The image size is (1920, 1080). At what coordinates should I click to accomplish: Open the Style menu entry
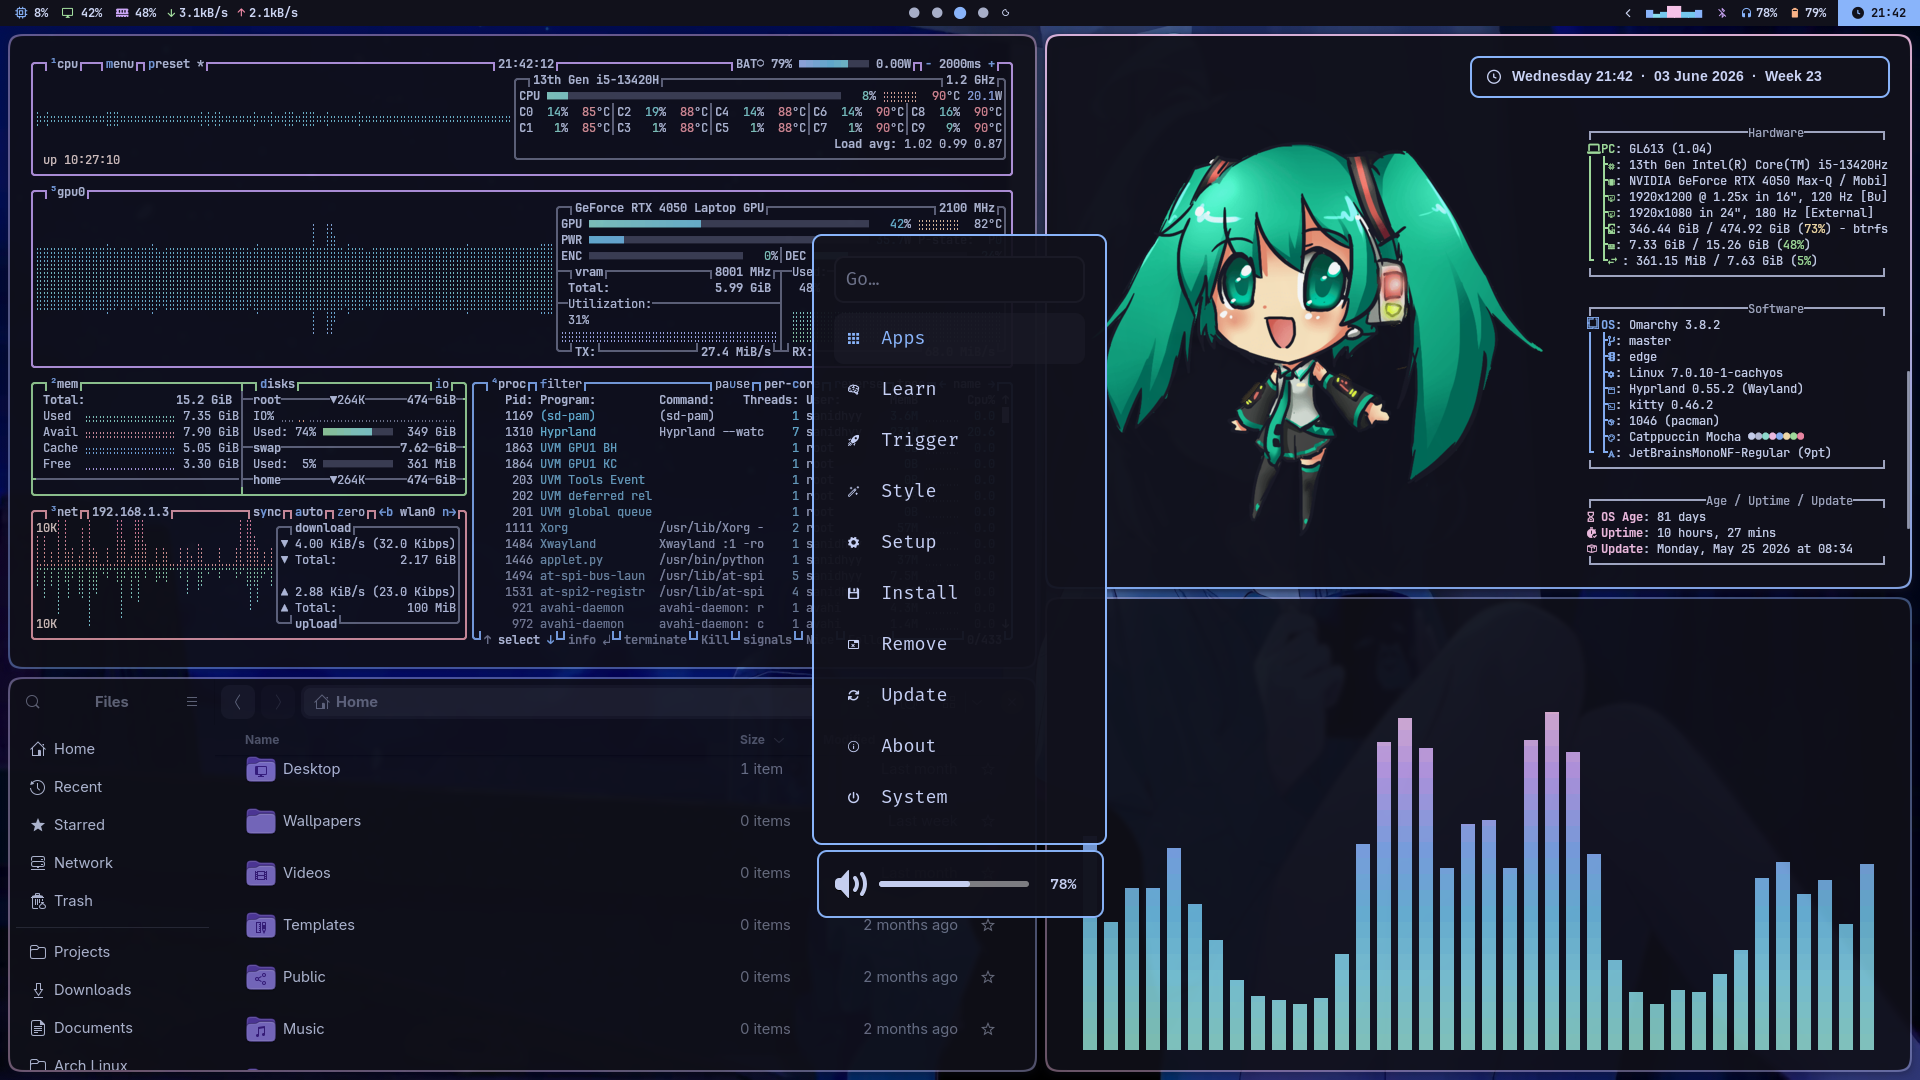959,491
